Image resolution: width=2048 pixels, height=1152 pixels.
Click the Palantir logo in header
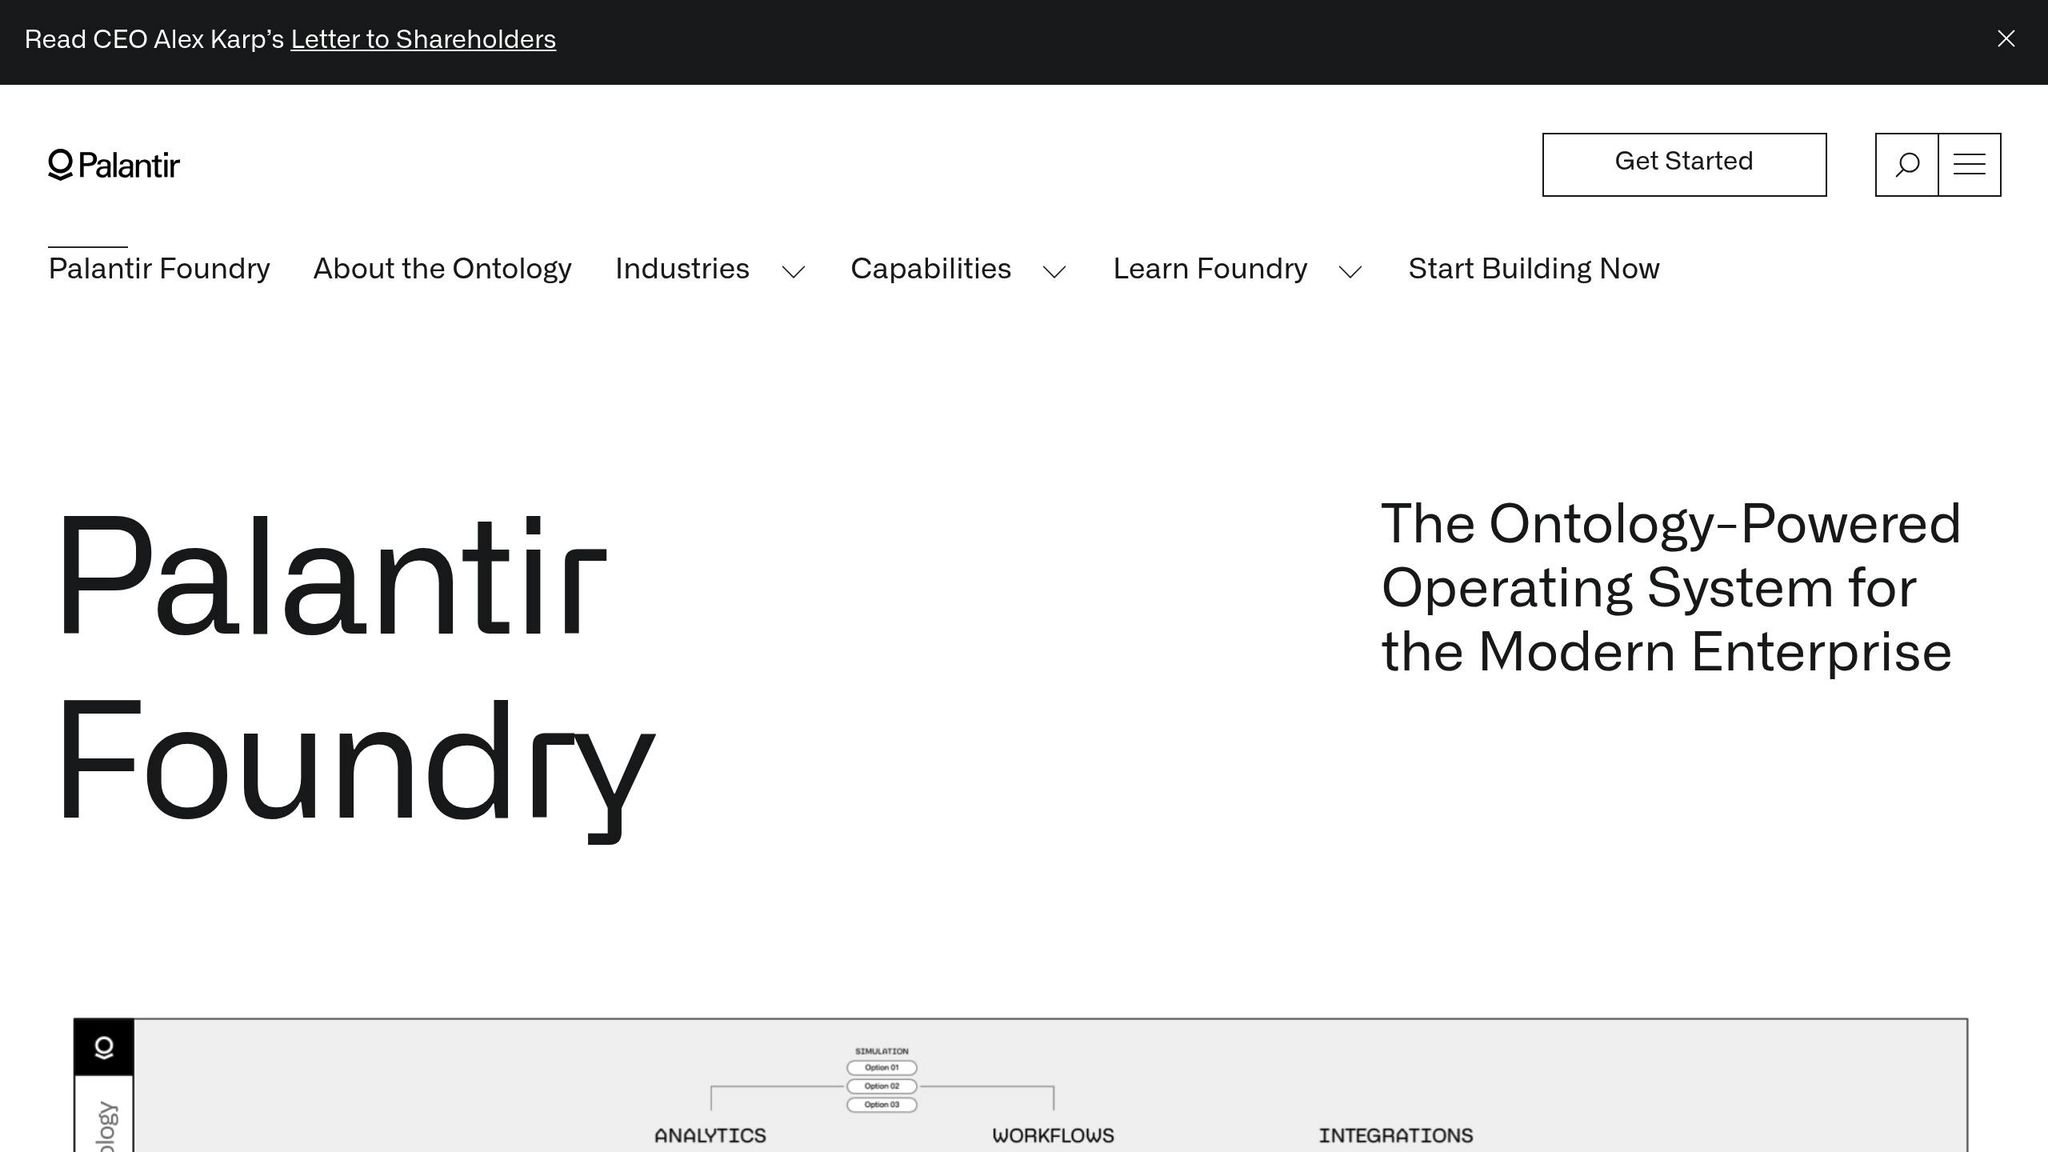tap(114, 165)
